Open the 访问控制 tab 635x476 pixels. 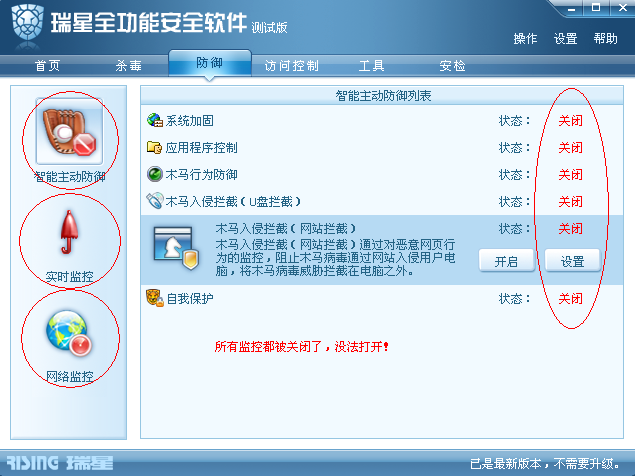coord(292,66)
